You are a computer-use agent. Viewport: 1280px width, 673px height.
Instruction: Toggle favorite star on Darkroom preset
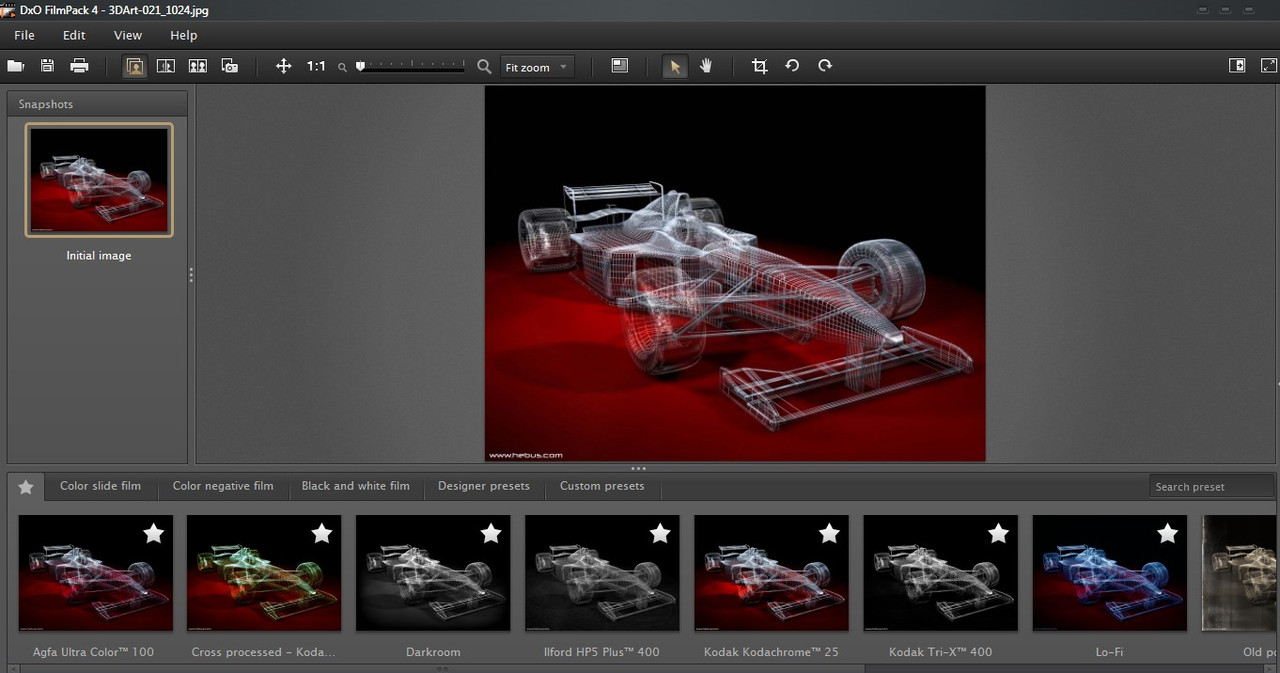491,534
